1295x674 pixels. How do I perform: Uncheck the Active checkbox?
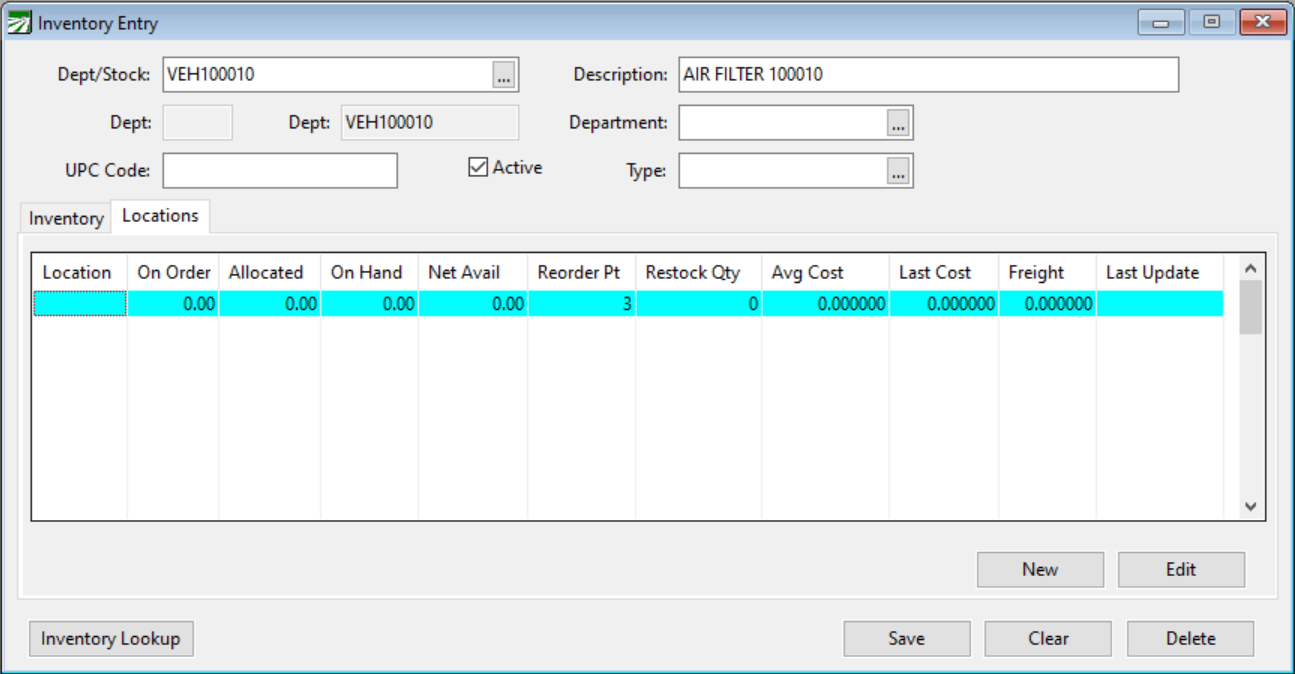click(478, 167)
